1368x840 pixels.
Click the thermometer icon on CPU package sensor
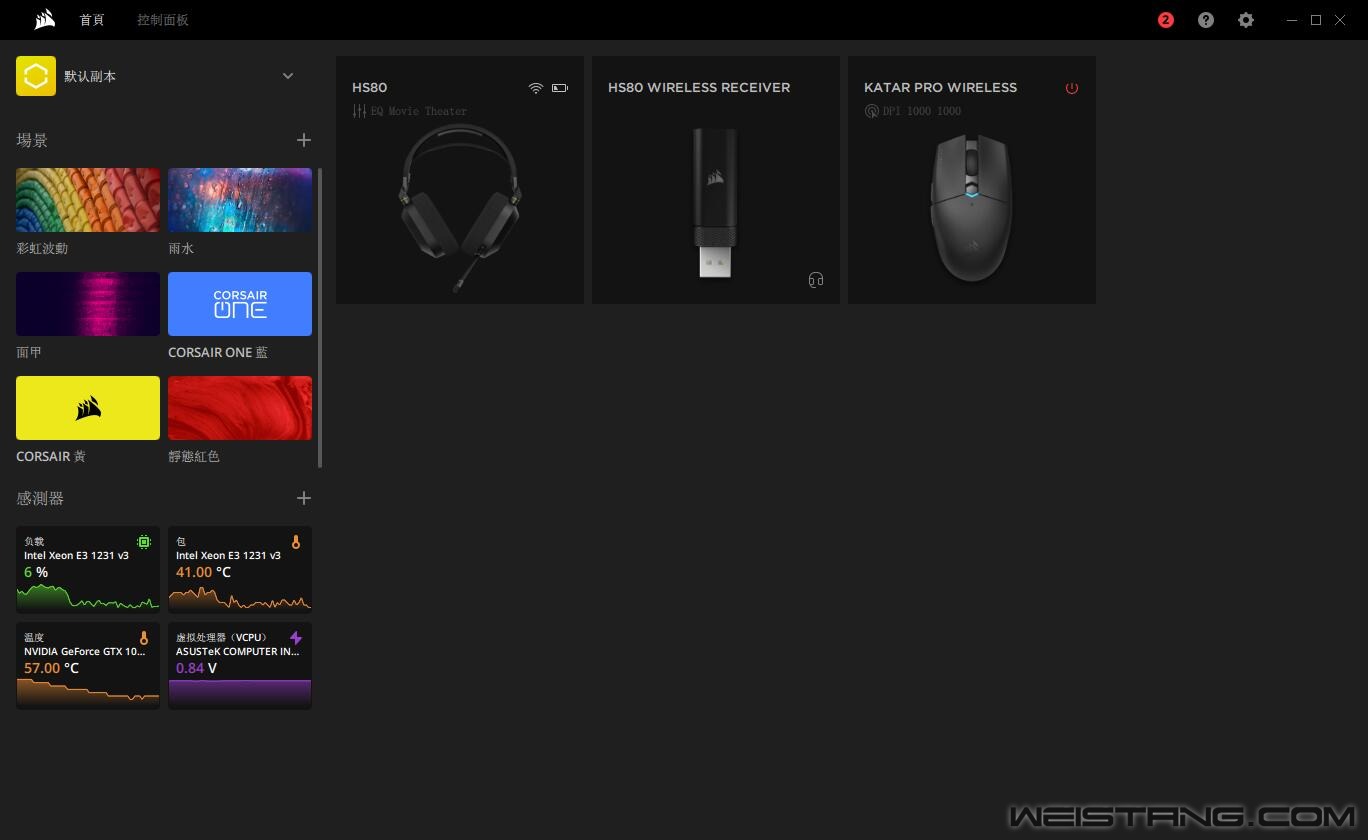point(296,542)
